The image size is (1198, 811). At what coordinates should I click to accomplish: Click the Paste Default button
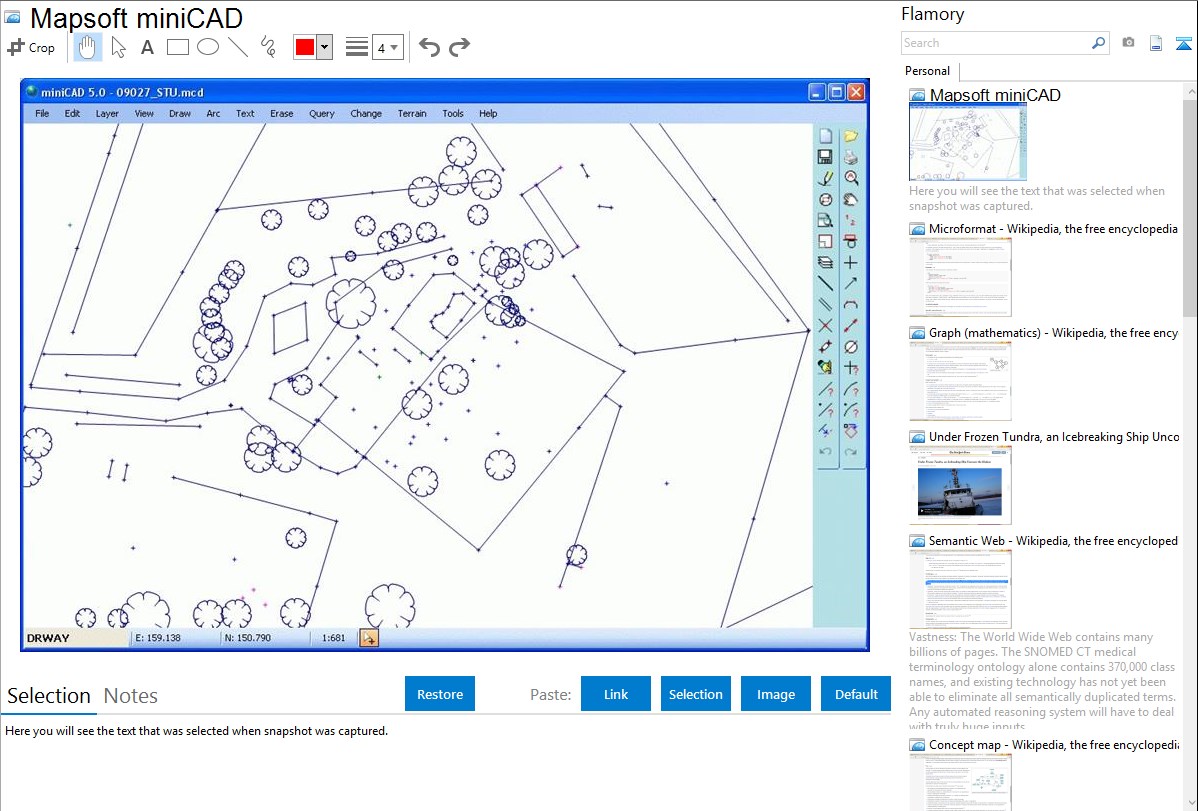tap(856, 694)
